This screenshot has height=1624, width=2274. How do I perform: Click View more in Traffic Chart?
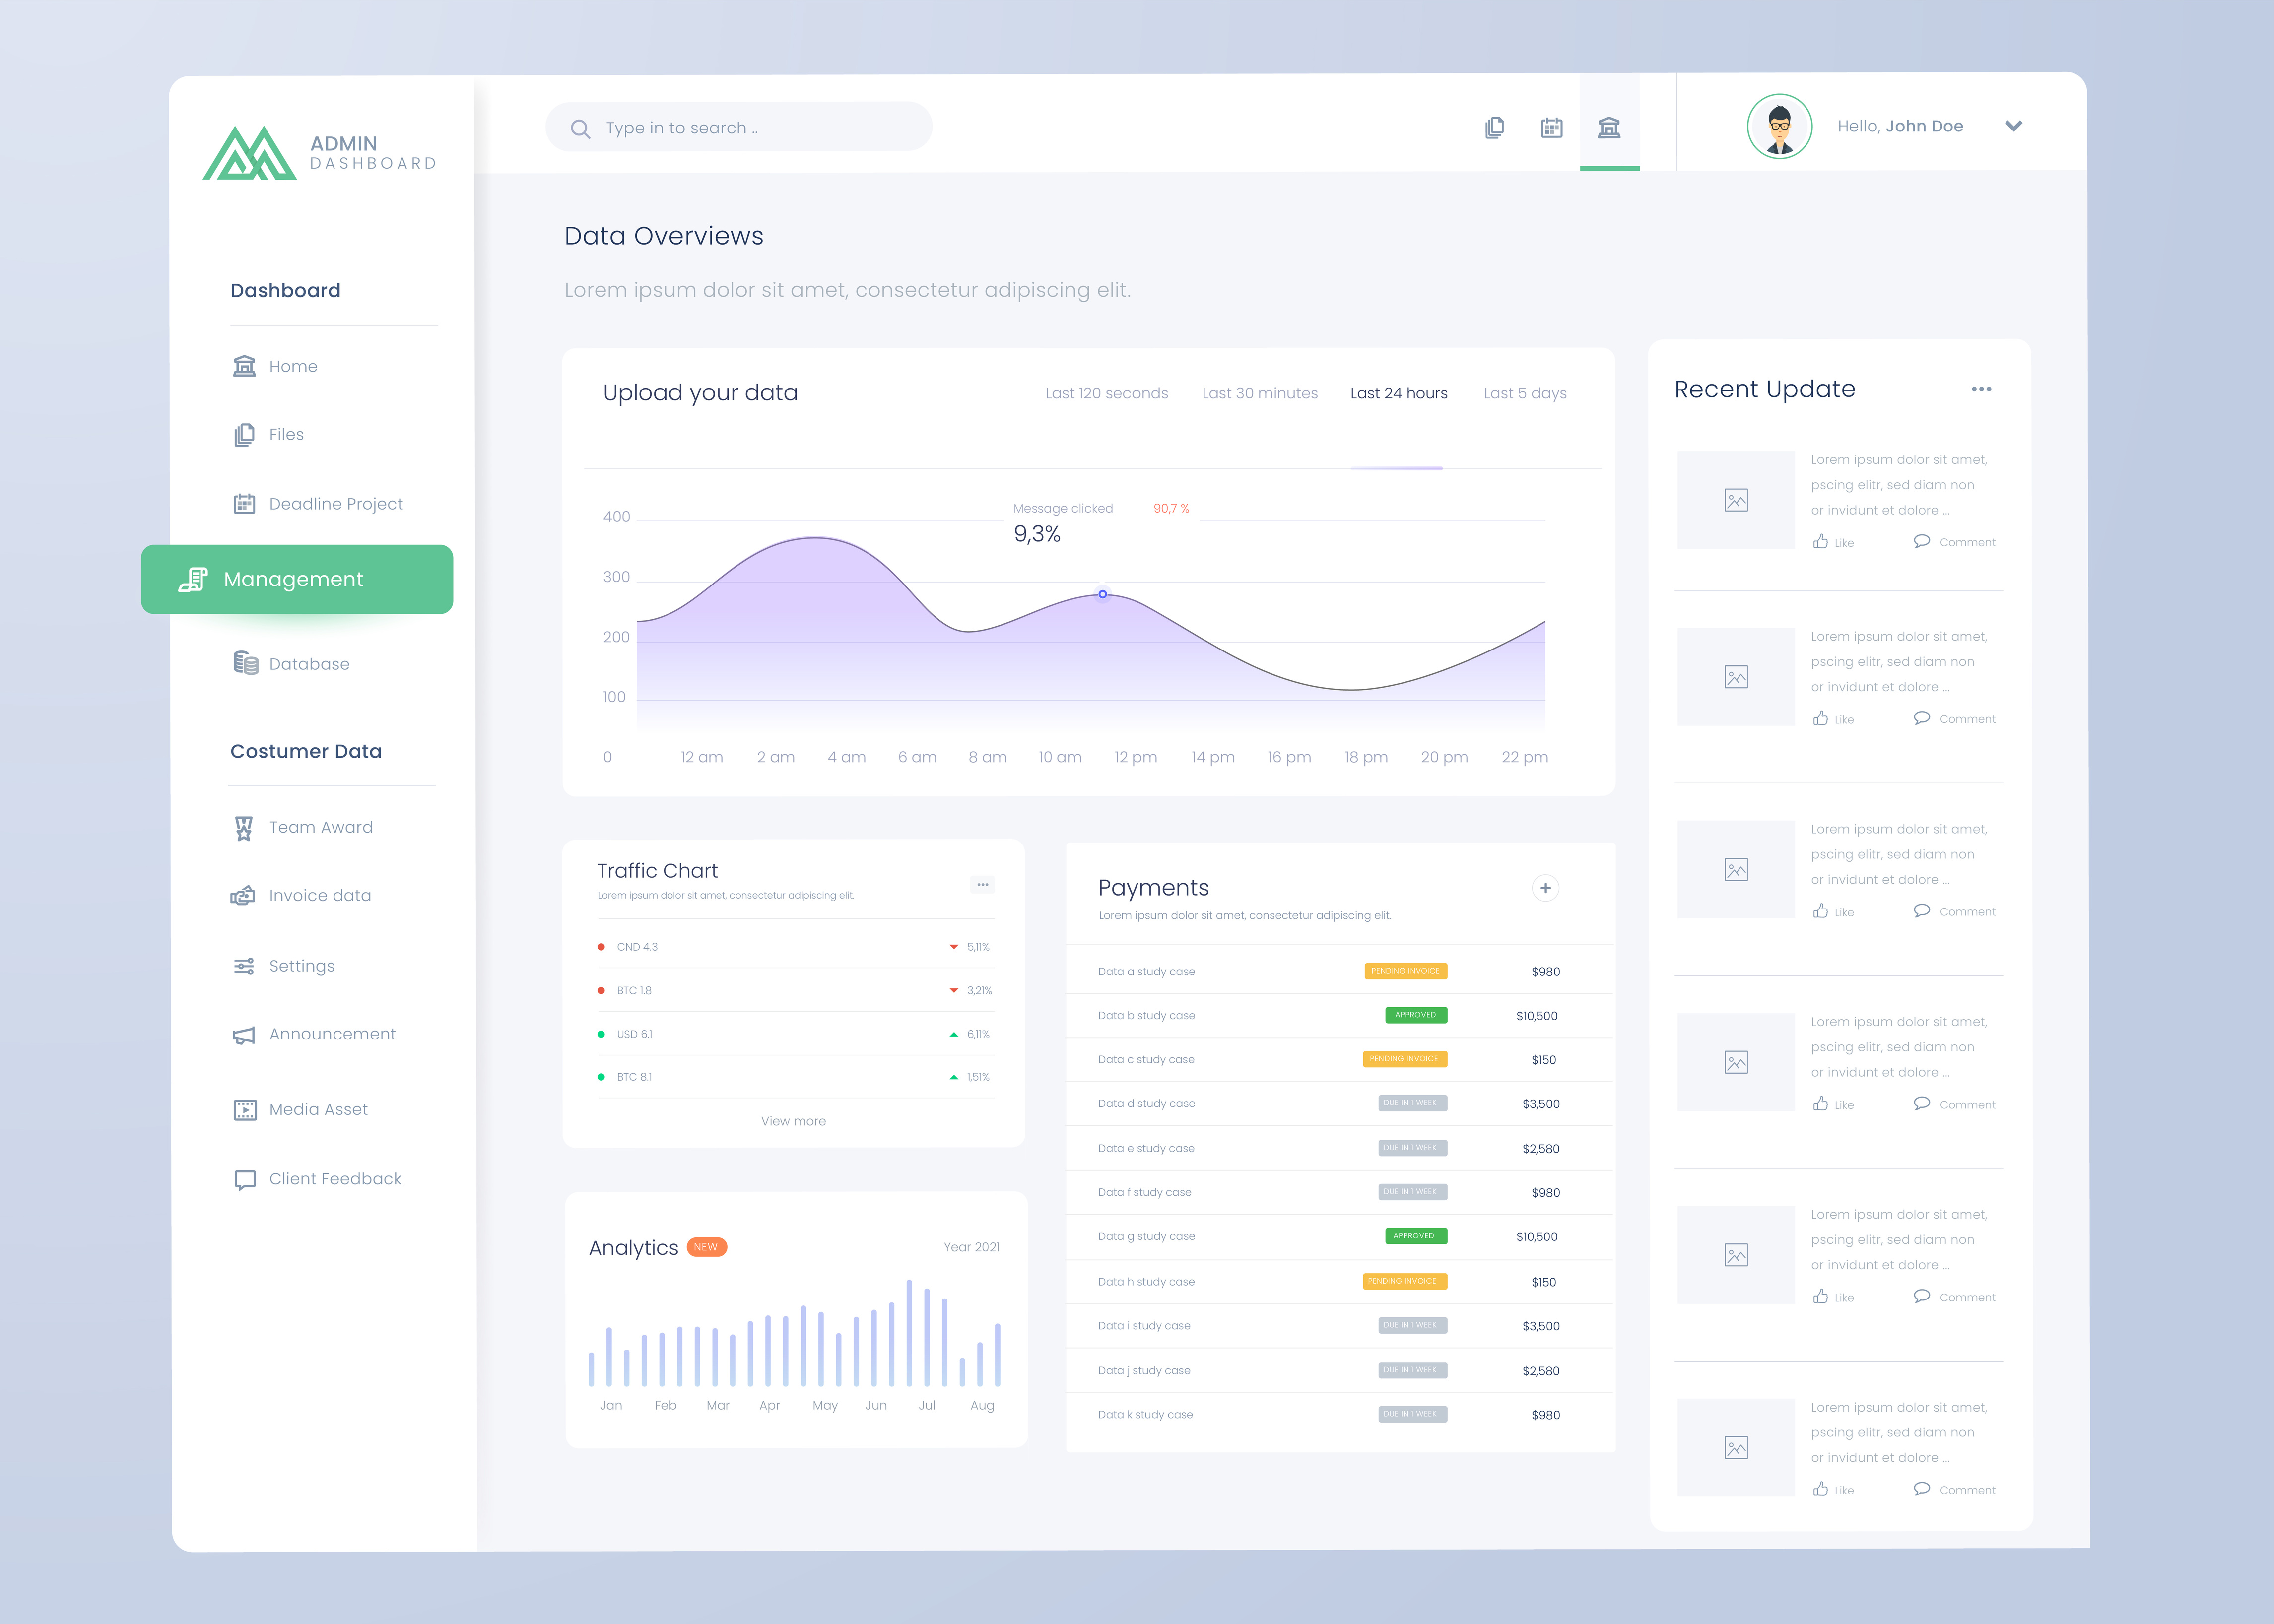793,1121
